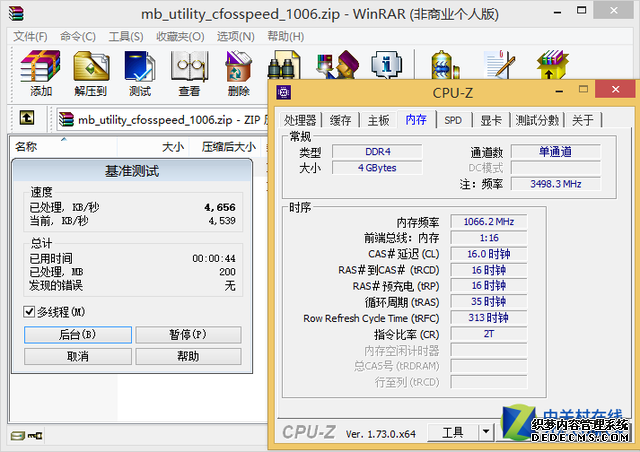
Task: Click the Background (后台) button
Action: click(78, 334)
